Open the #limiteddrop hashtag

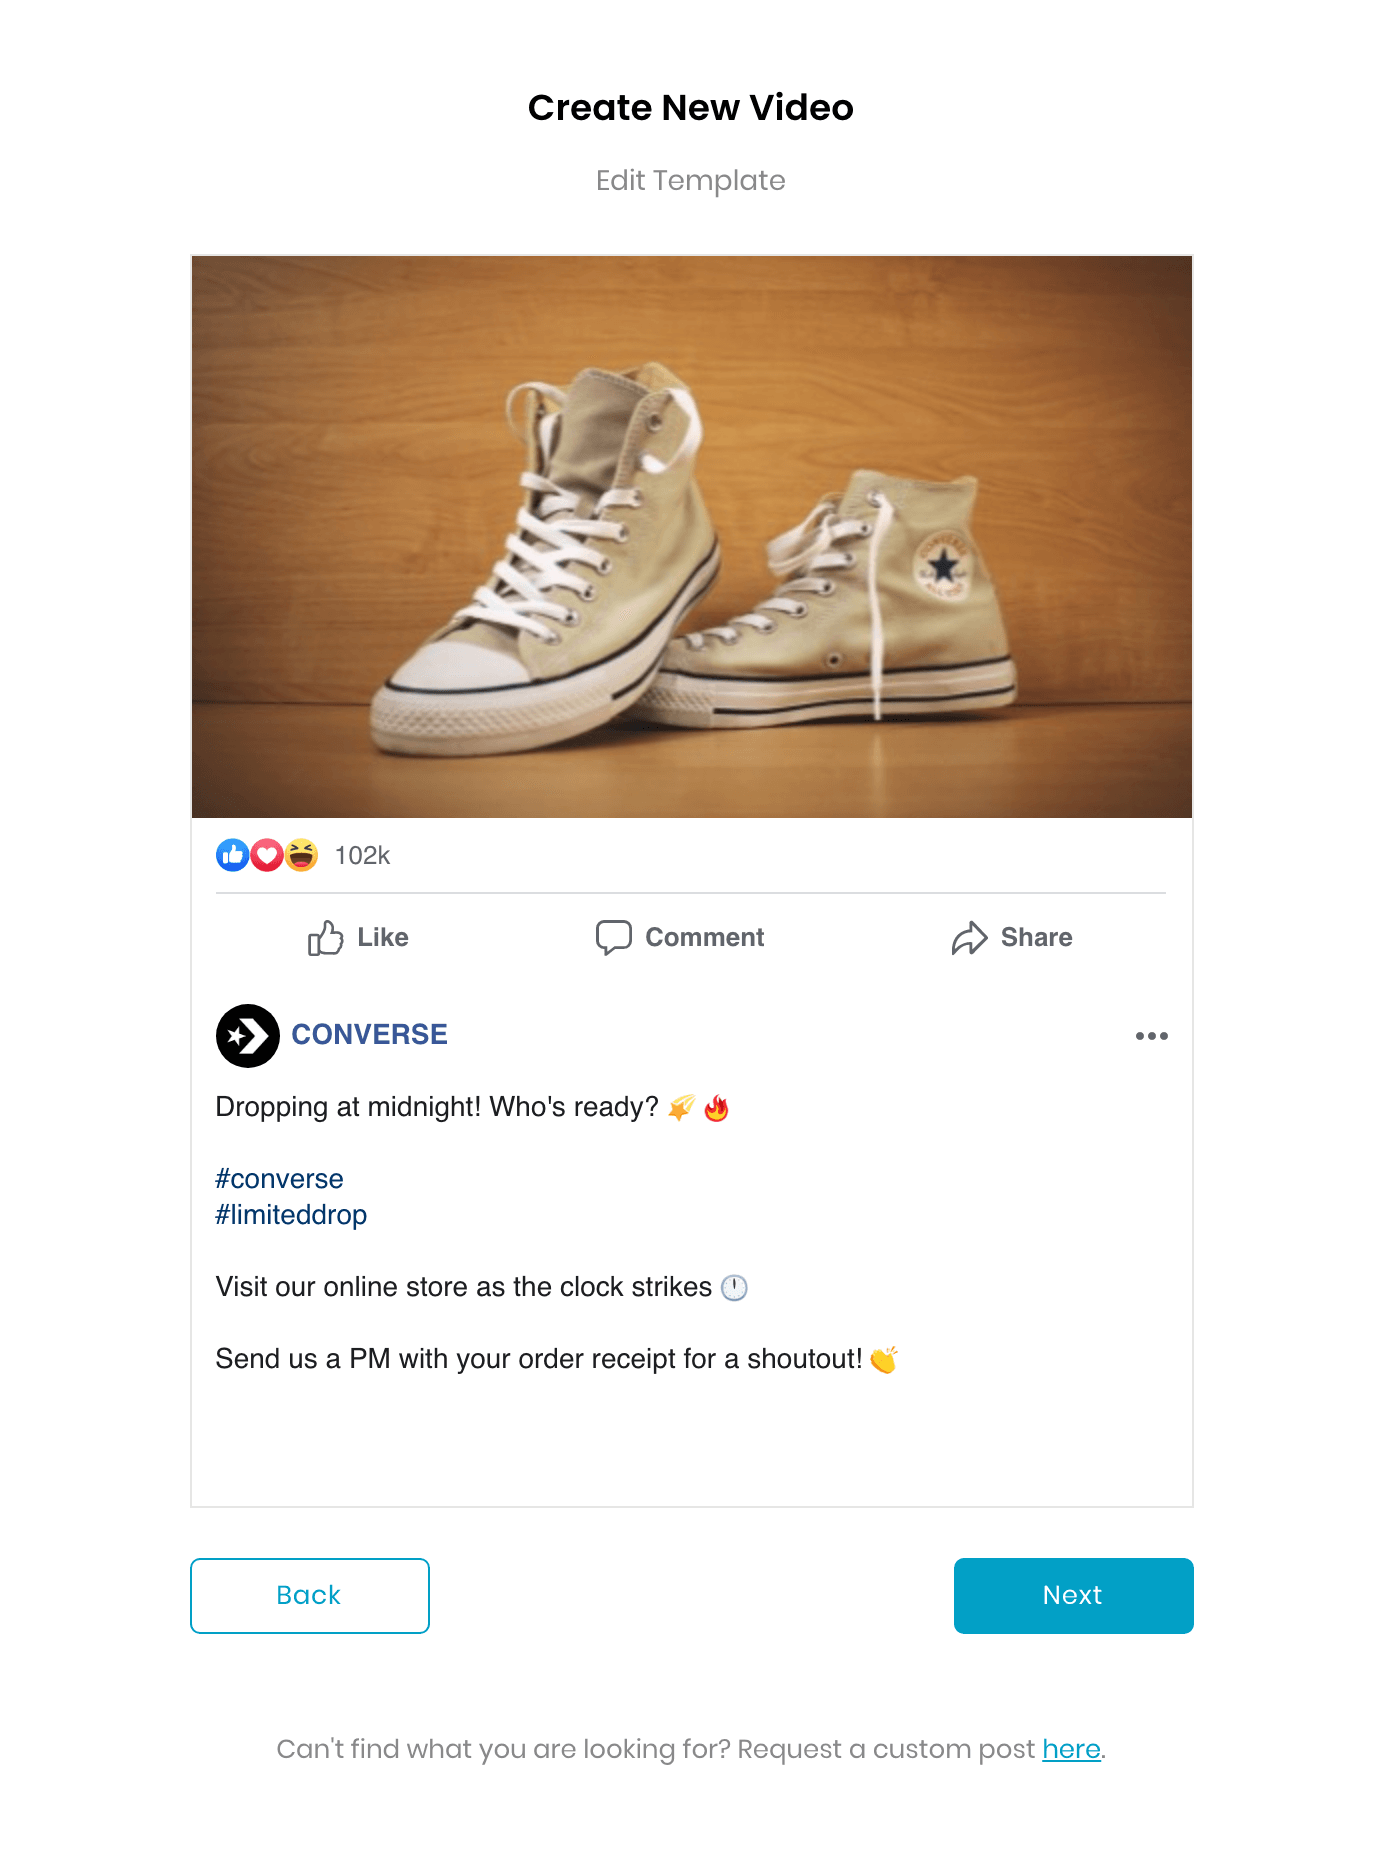291,1214
